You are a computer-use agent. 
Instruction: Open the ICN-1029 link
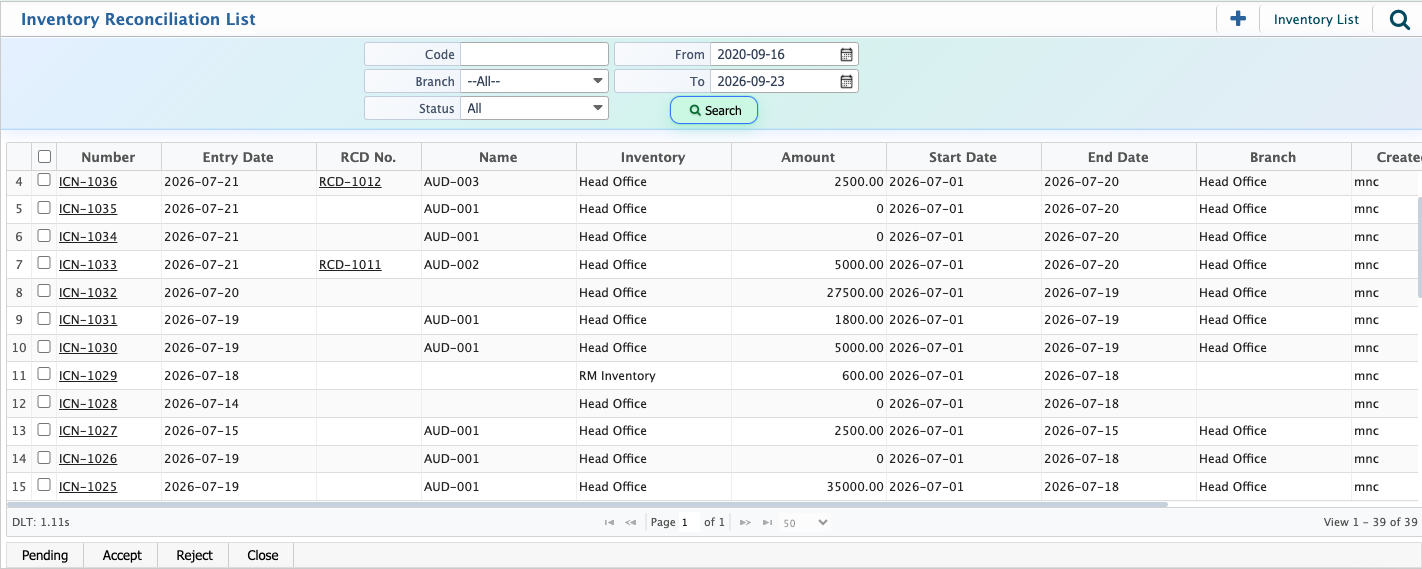point(88,376)
